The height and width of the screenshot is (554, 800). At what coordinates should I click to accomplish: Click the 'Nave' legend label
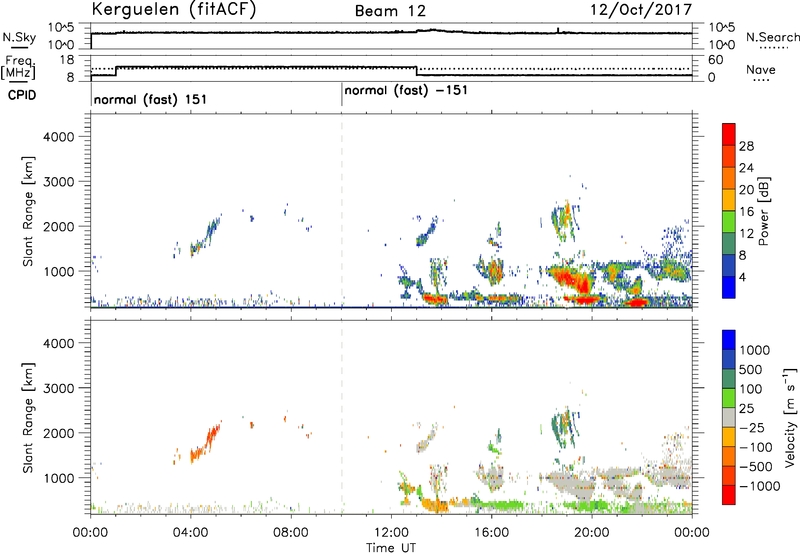pyautogui.click(x=761, y=70)
